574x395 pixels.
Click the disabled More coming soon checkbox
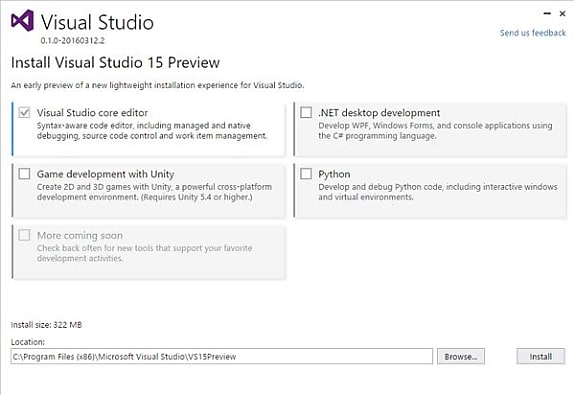pyautogui.click(x=24, y=235)
